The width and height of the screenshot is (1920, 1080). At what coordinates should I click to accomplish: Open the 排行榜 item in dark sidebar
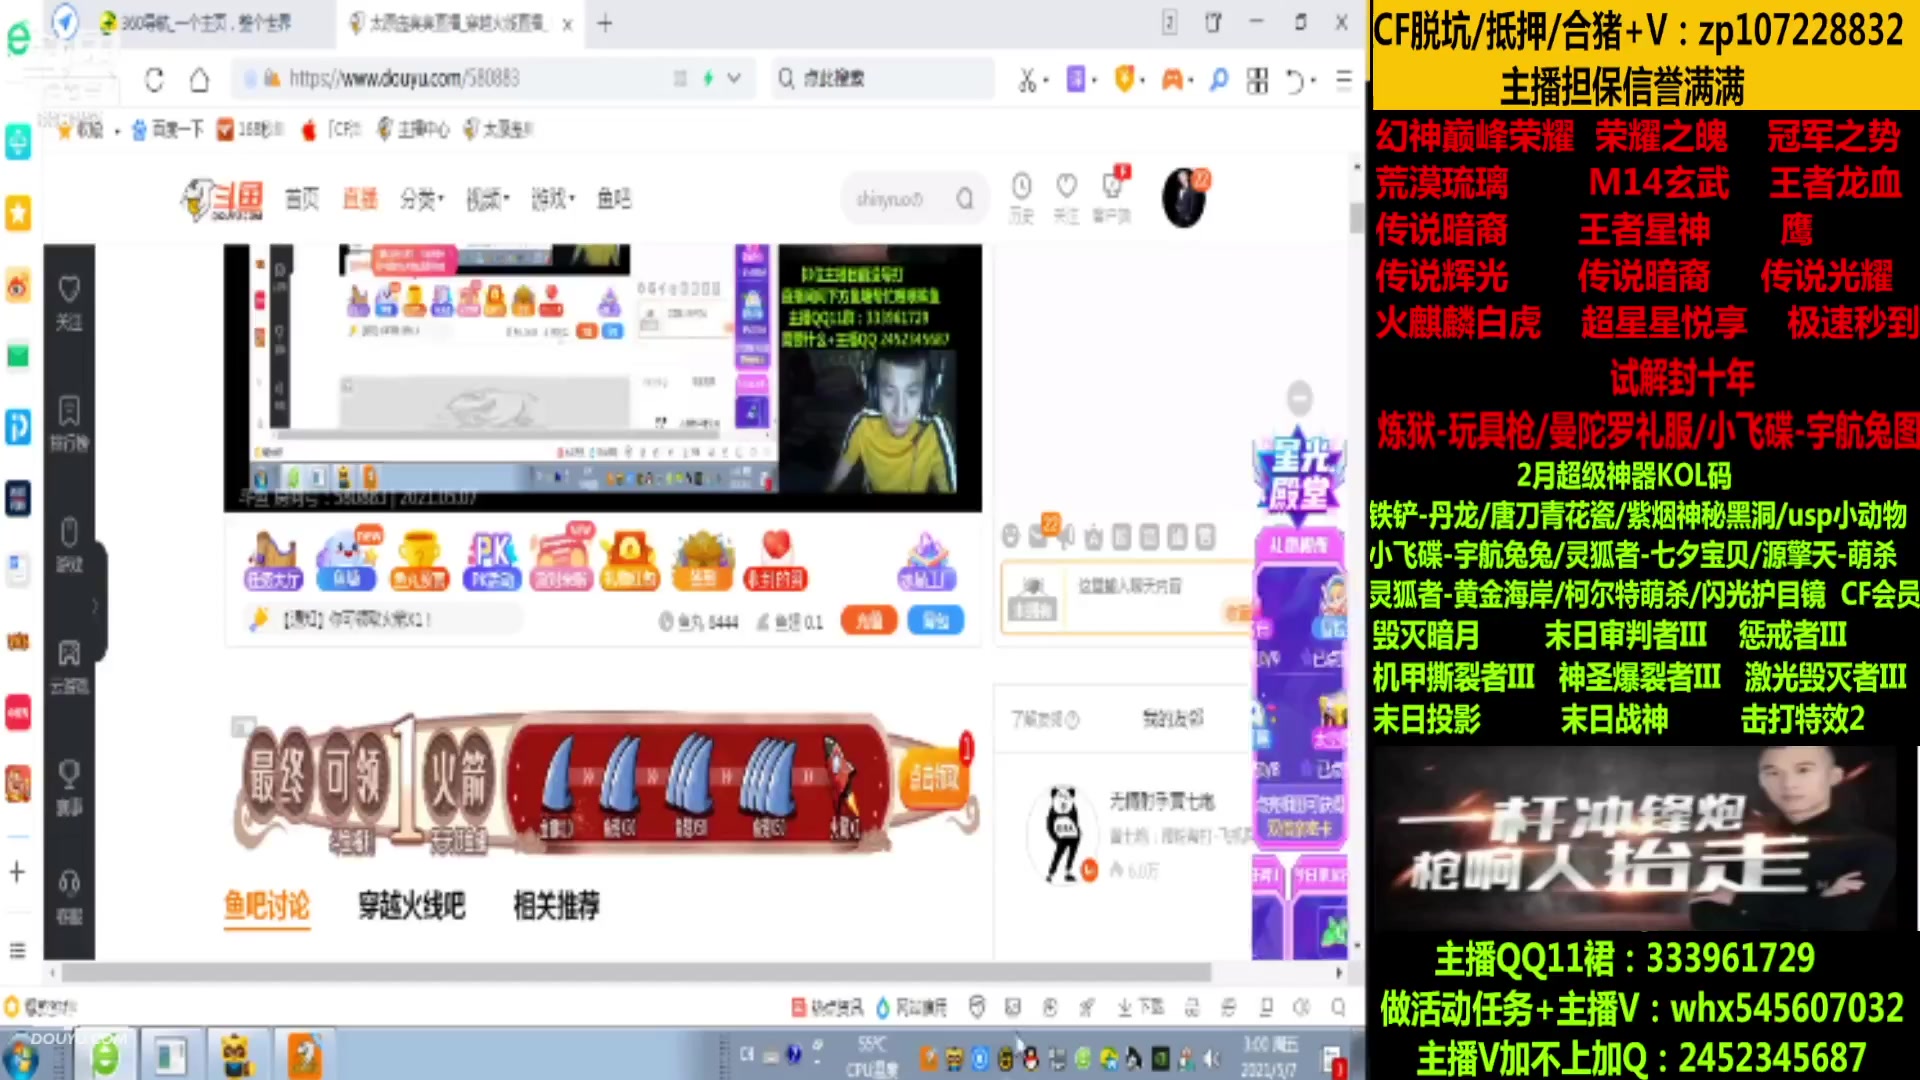69,424
